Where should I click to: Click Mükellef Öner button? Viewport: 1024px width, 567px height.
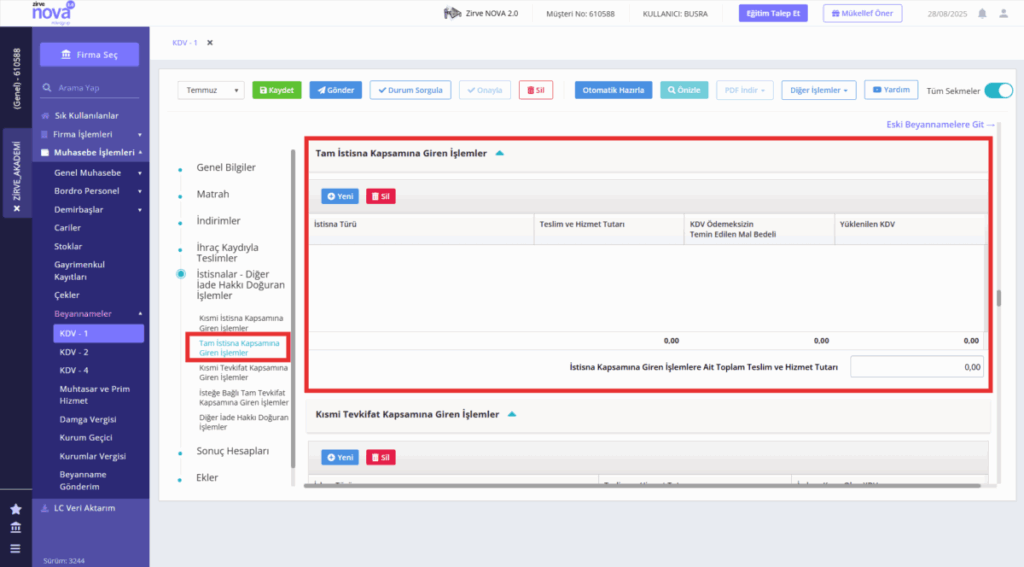[862, 13]
